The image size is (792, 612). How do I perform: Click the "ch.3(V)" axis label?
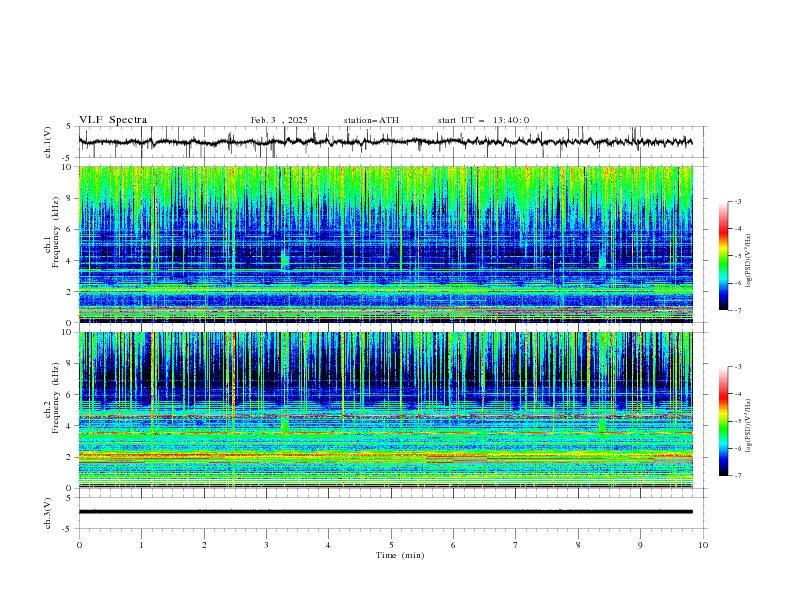click(x=48, y=513)
